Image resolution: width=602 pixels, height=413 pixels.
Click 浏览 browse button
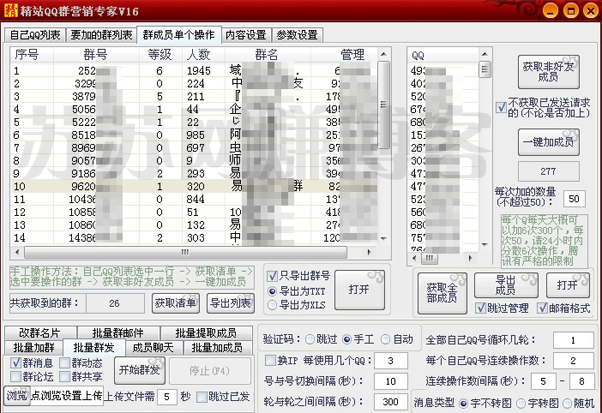[17, 395]
